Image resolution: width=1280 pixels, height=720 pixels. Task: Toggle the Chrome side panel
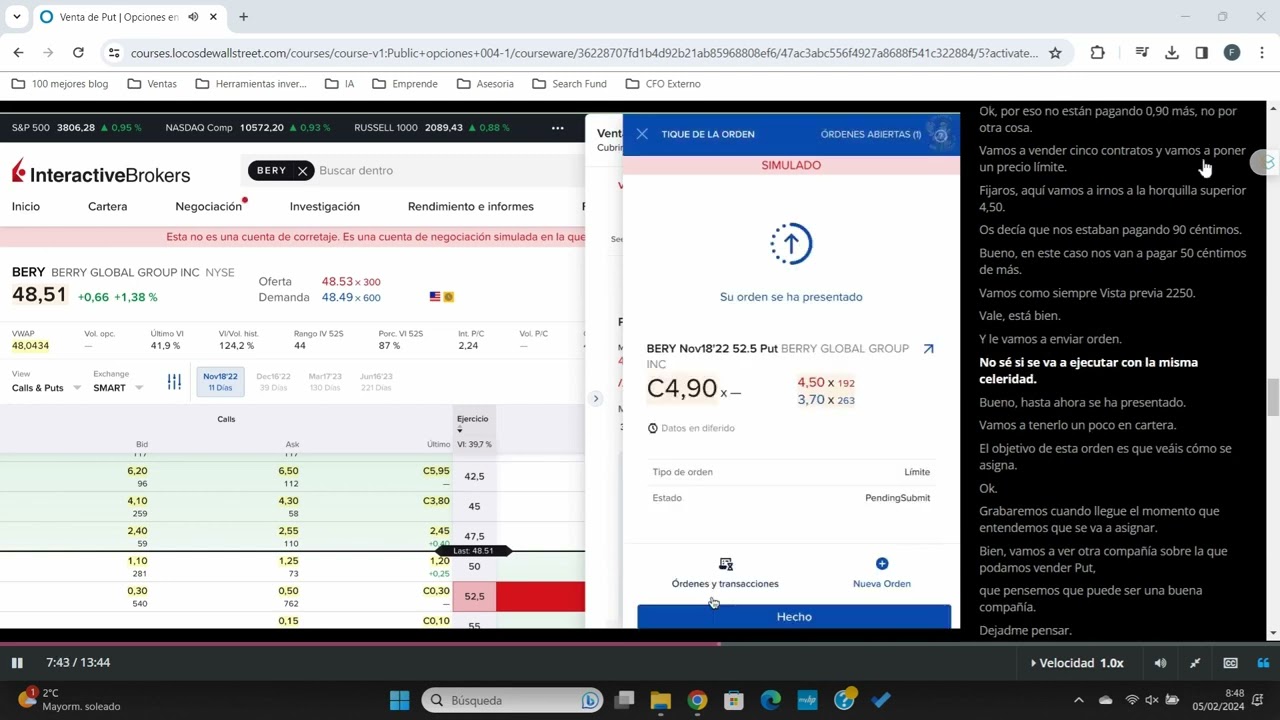click(x=1202, y=53)
